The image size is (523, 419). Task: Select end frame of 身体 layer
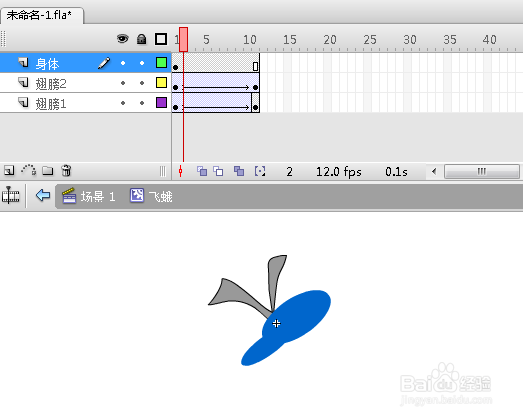pyautogui.click(x=255, y=63)
